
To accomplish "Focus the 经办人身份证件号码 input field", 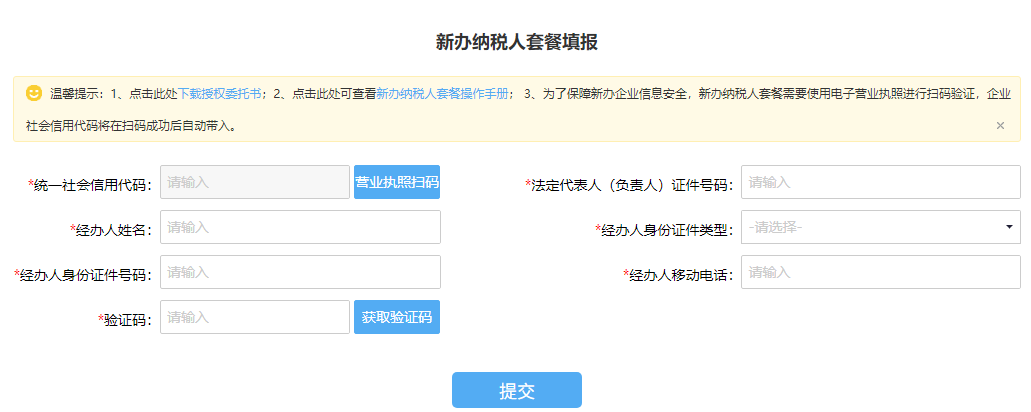I will [x=300, y=272].
